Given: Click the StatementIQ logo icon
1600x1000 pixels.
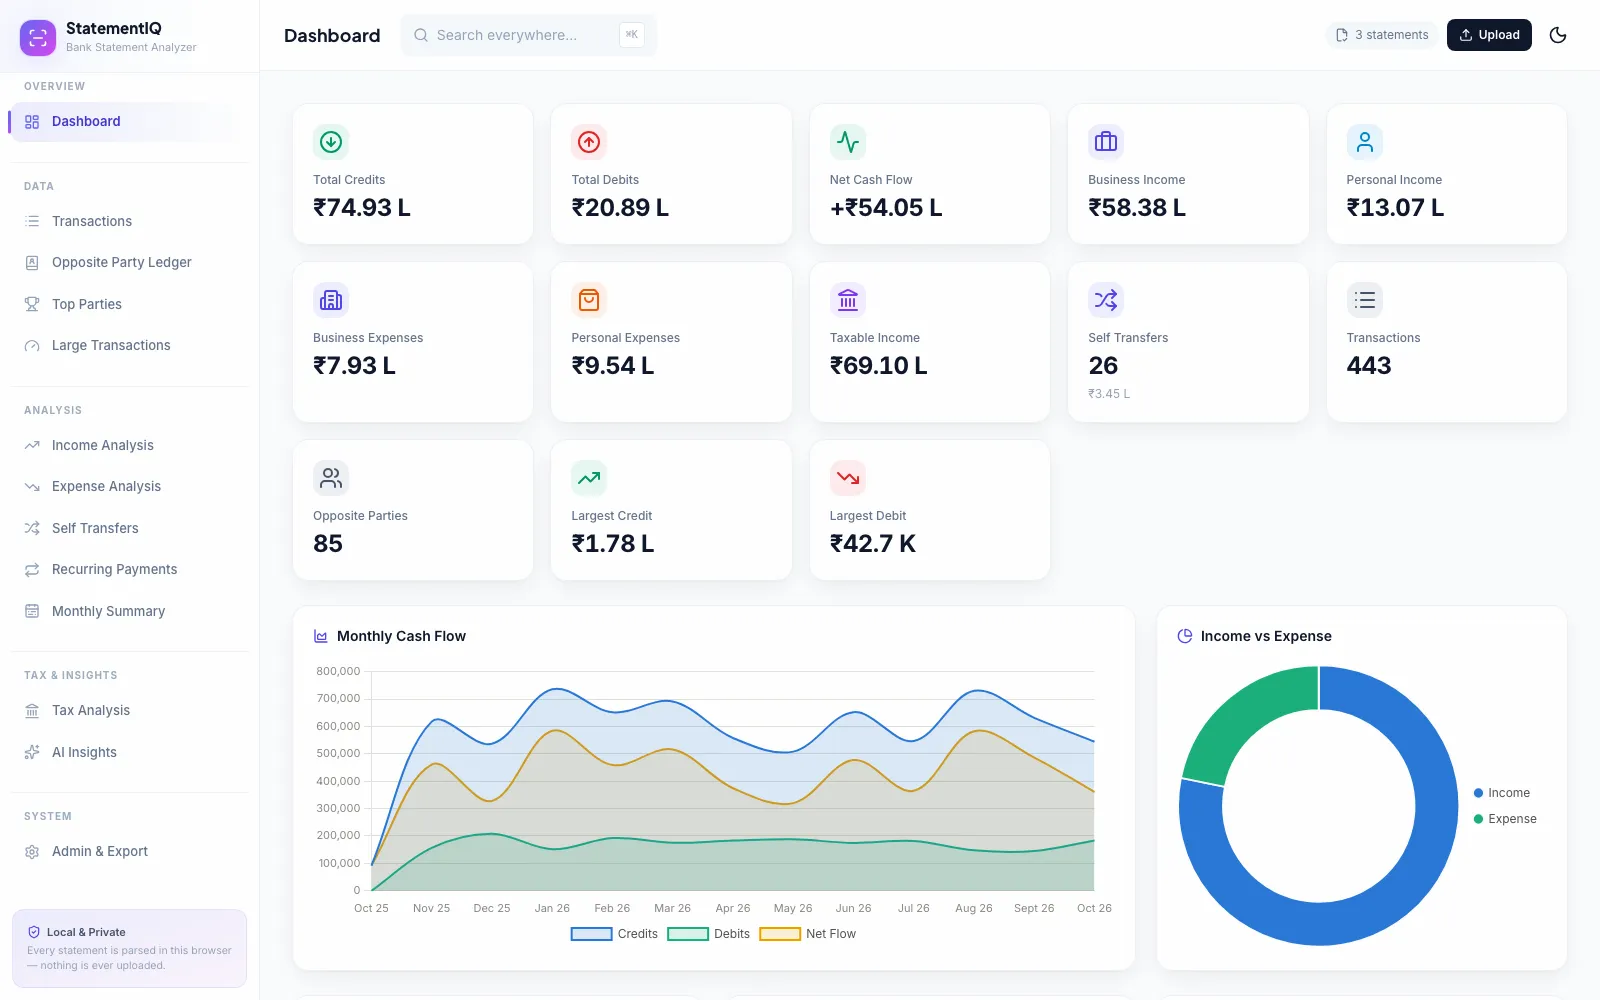Looking at the screenshot, I should point(38,38).
